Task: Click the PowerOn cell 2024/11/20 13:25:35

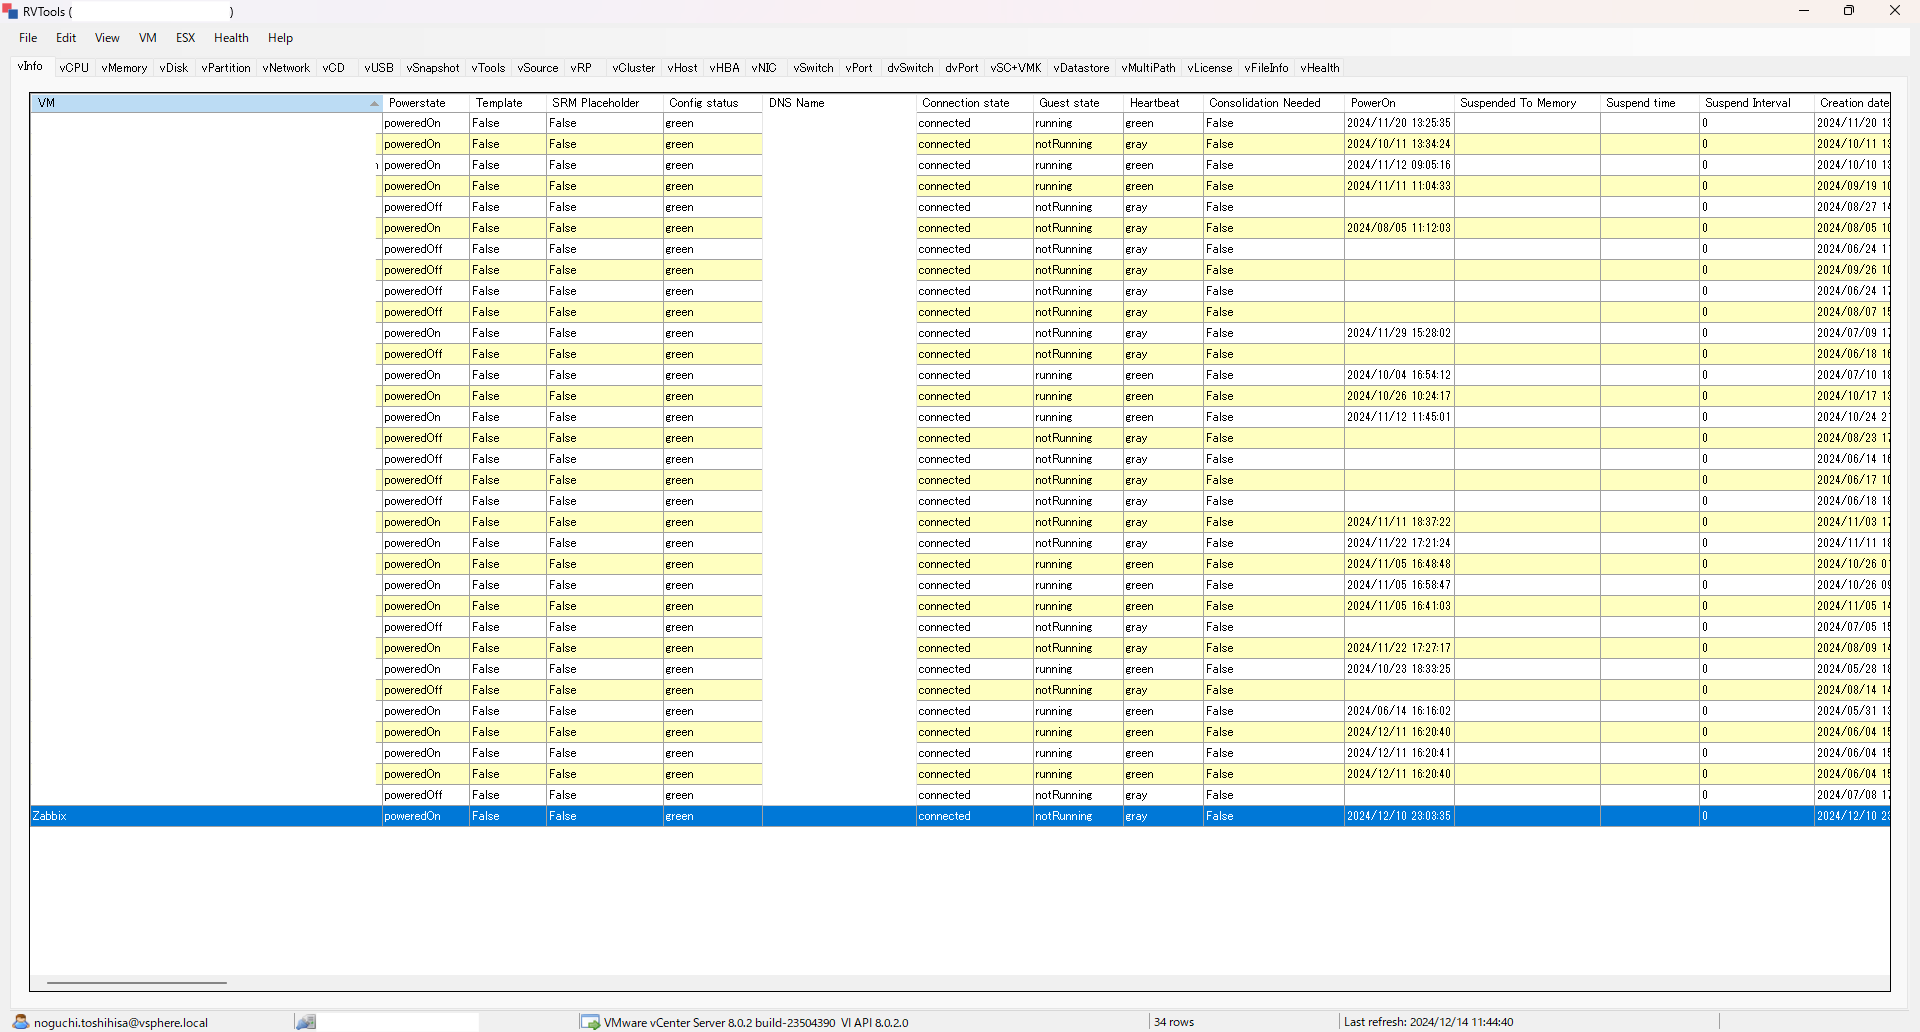Action: coord(1399,123)
